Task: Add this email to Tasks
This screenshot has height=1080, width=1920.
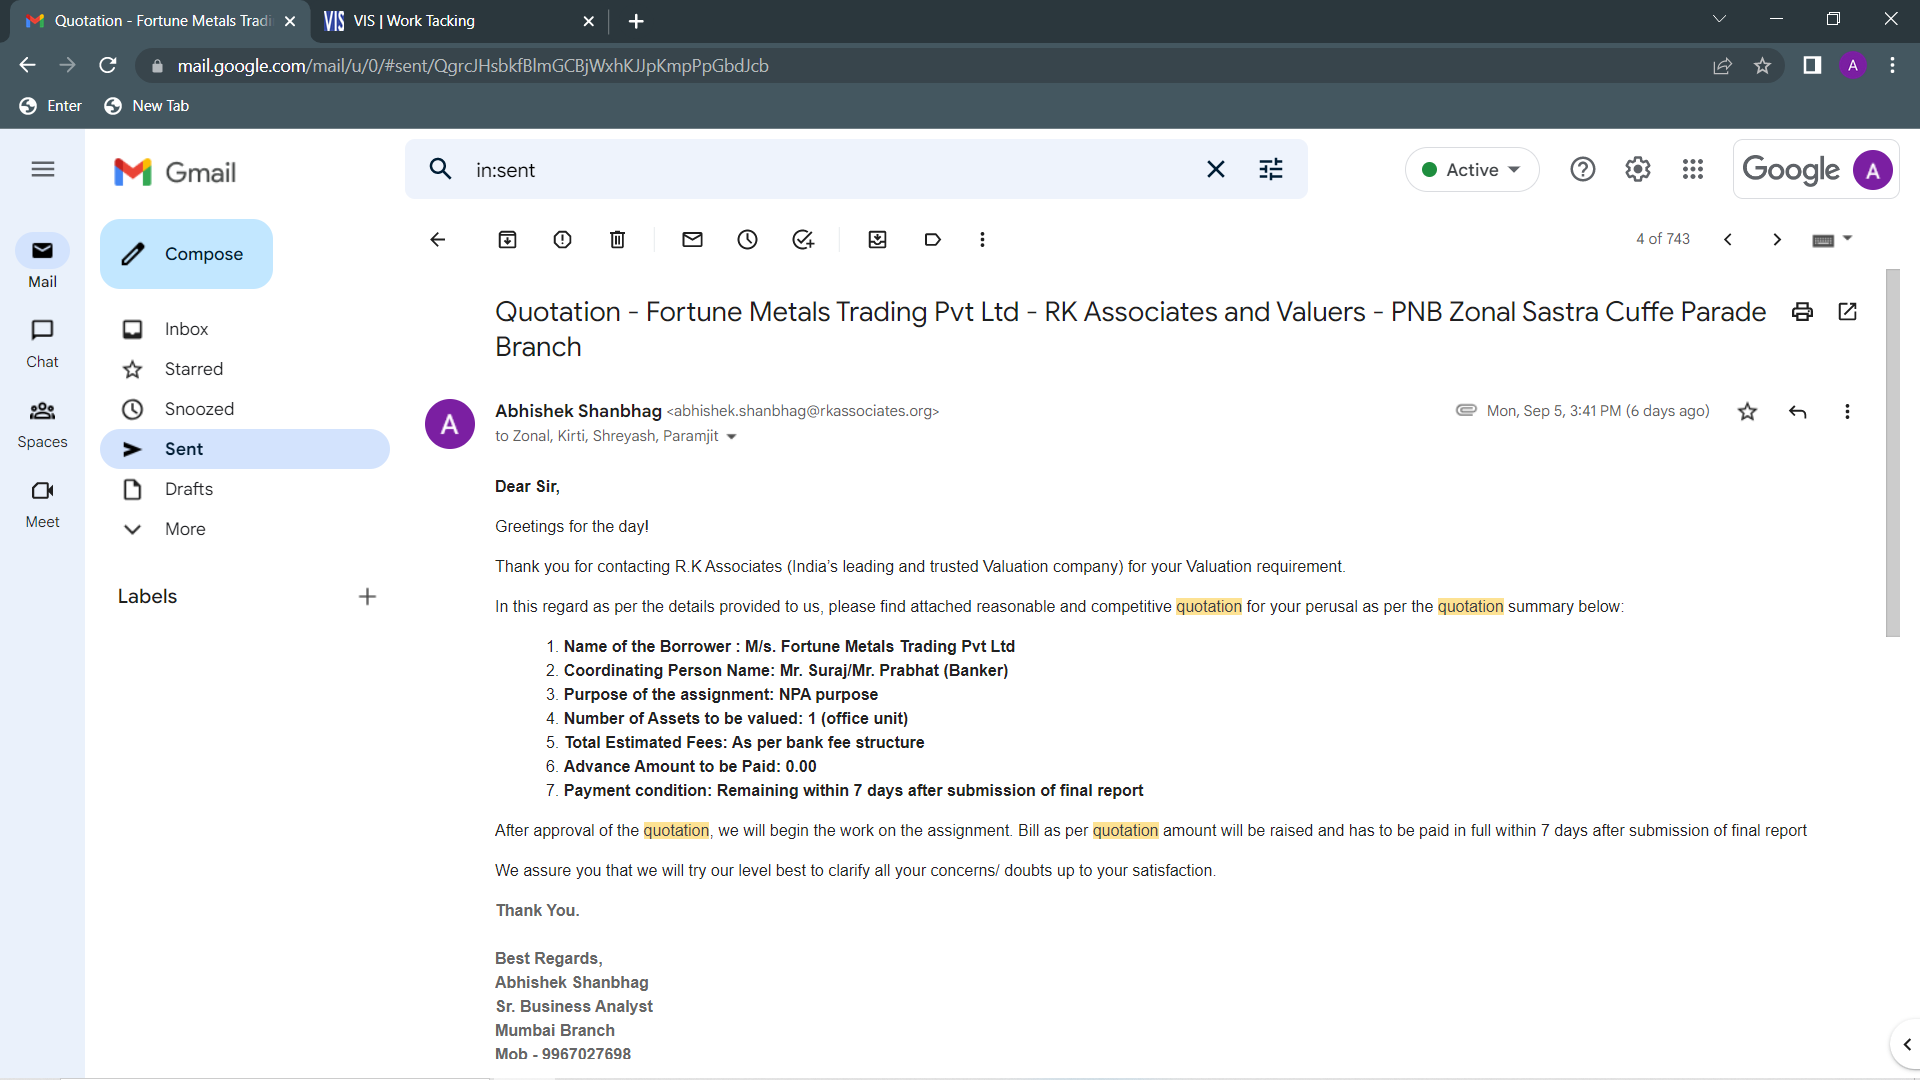Action: tap(803, 239)
